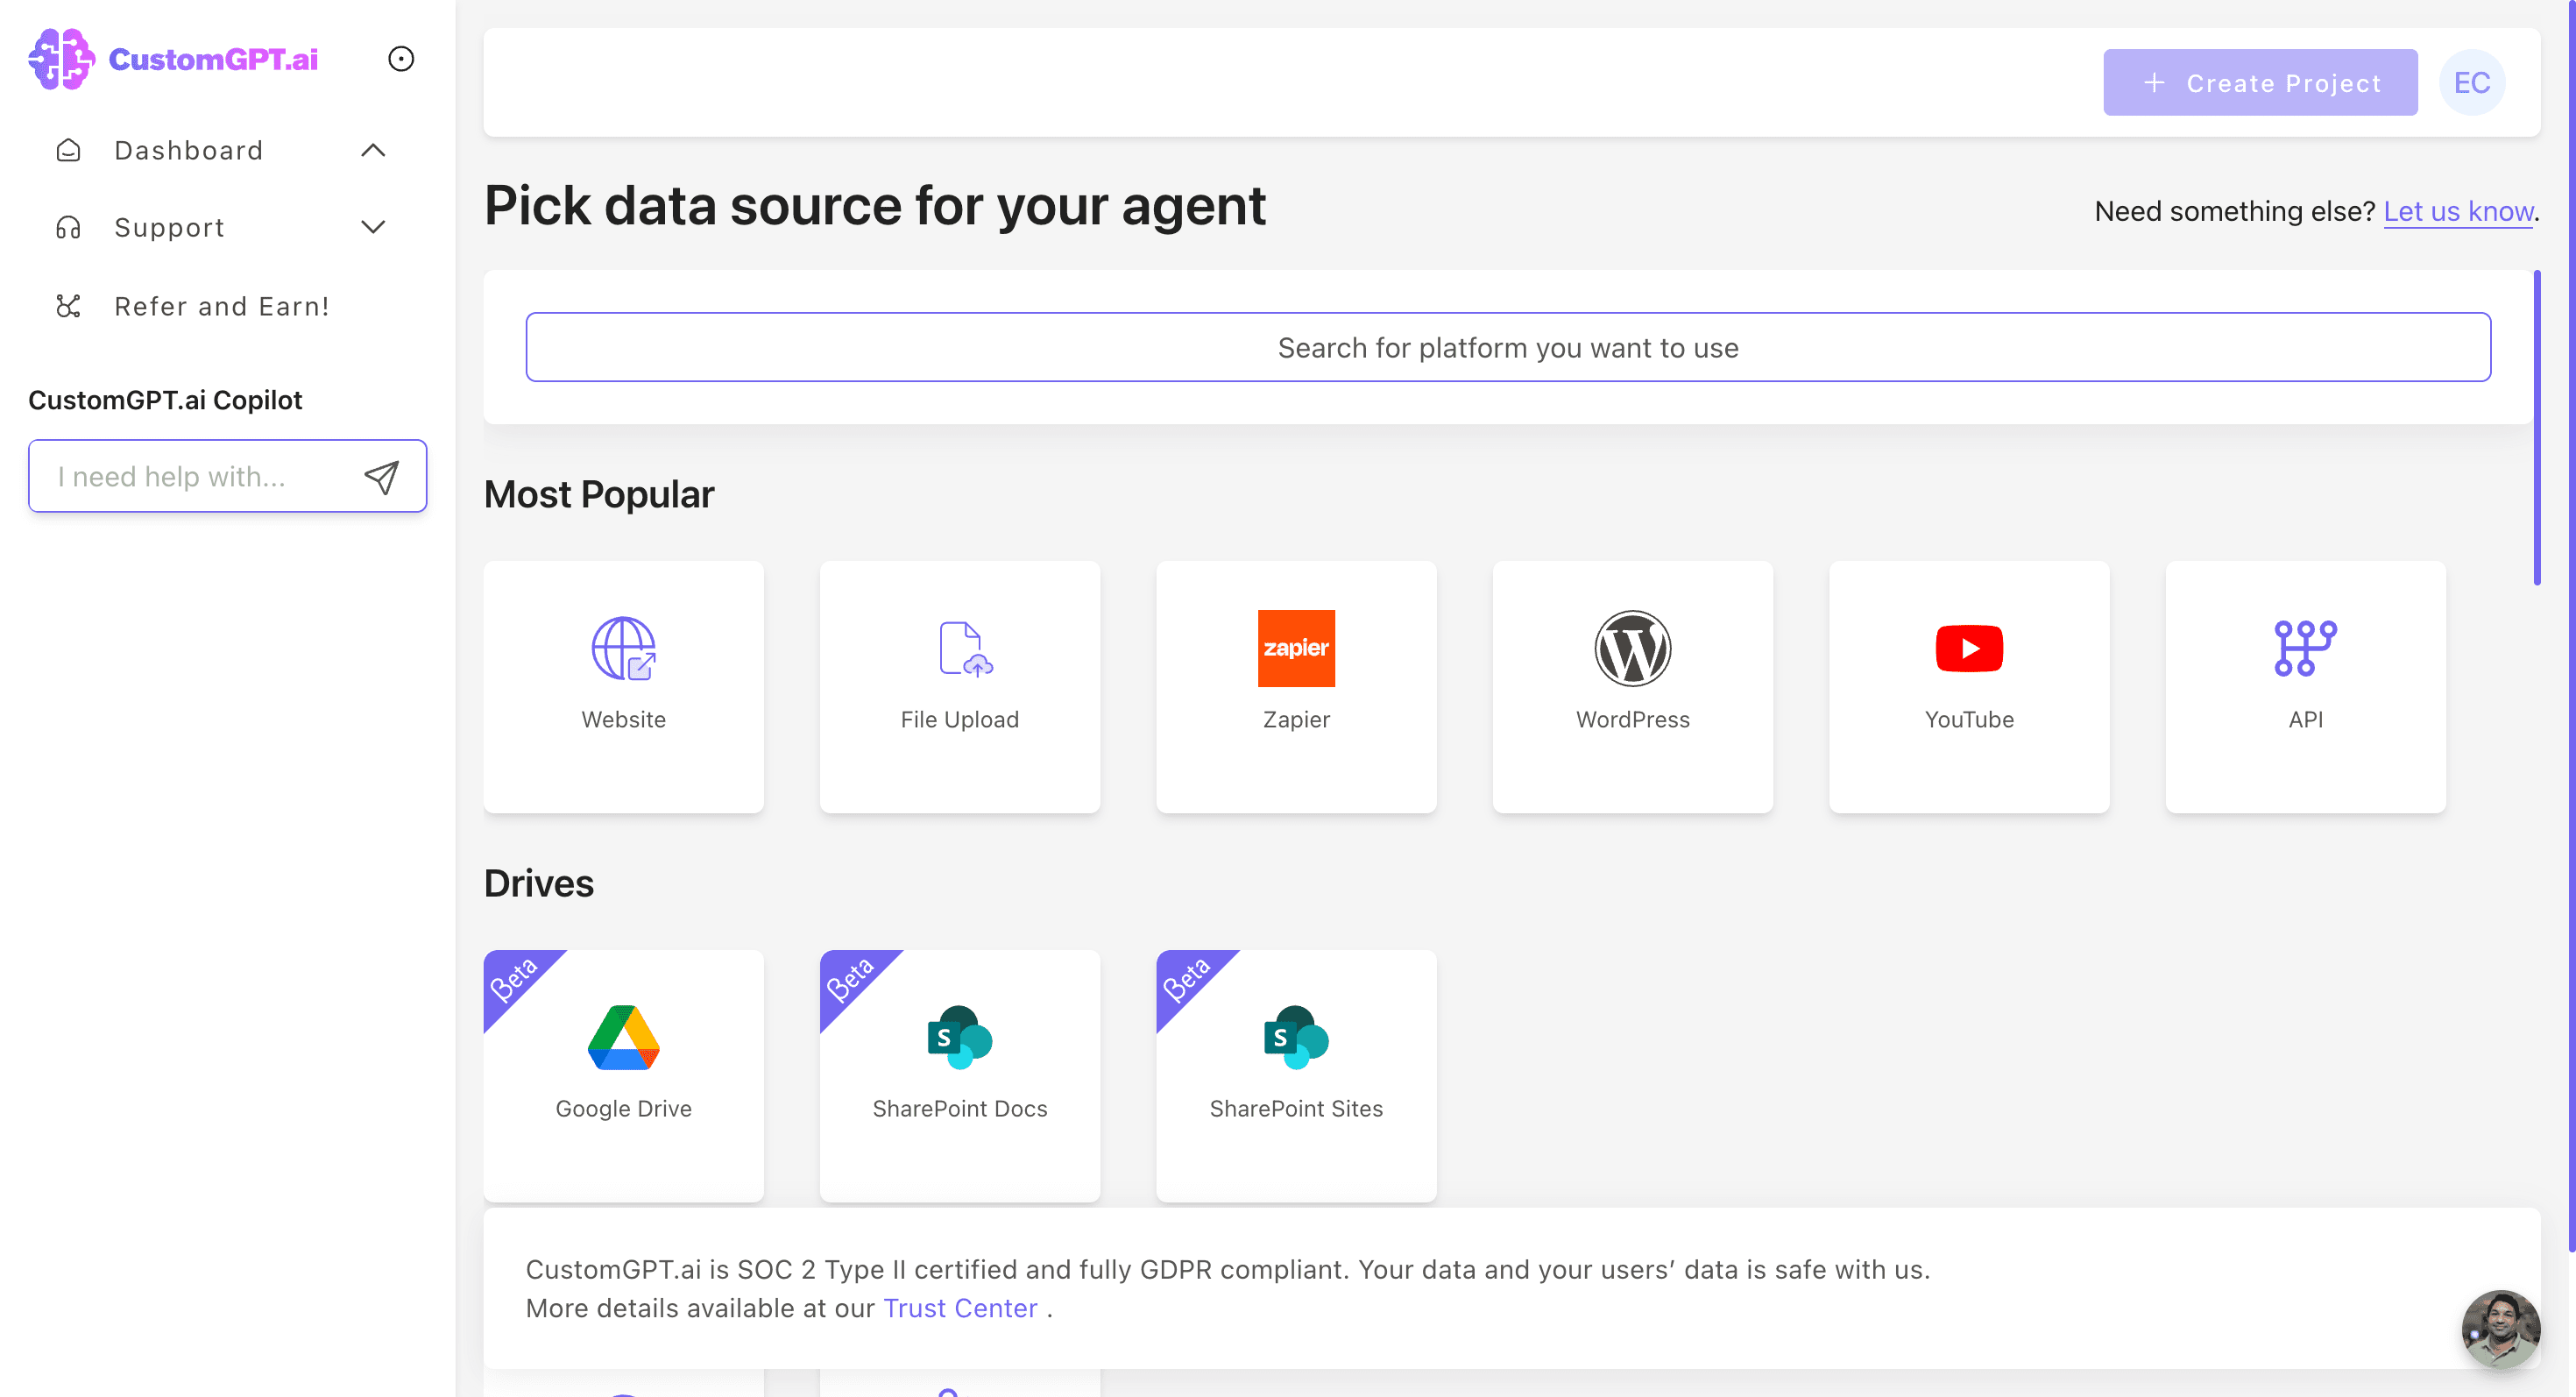Screen dimensions: 2576x1397
Task: Expand the Support menu chevron
Action: 373,227
